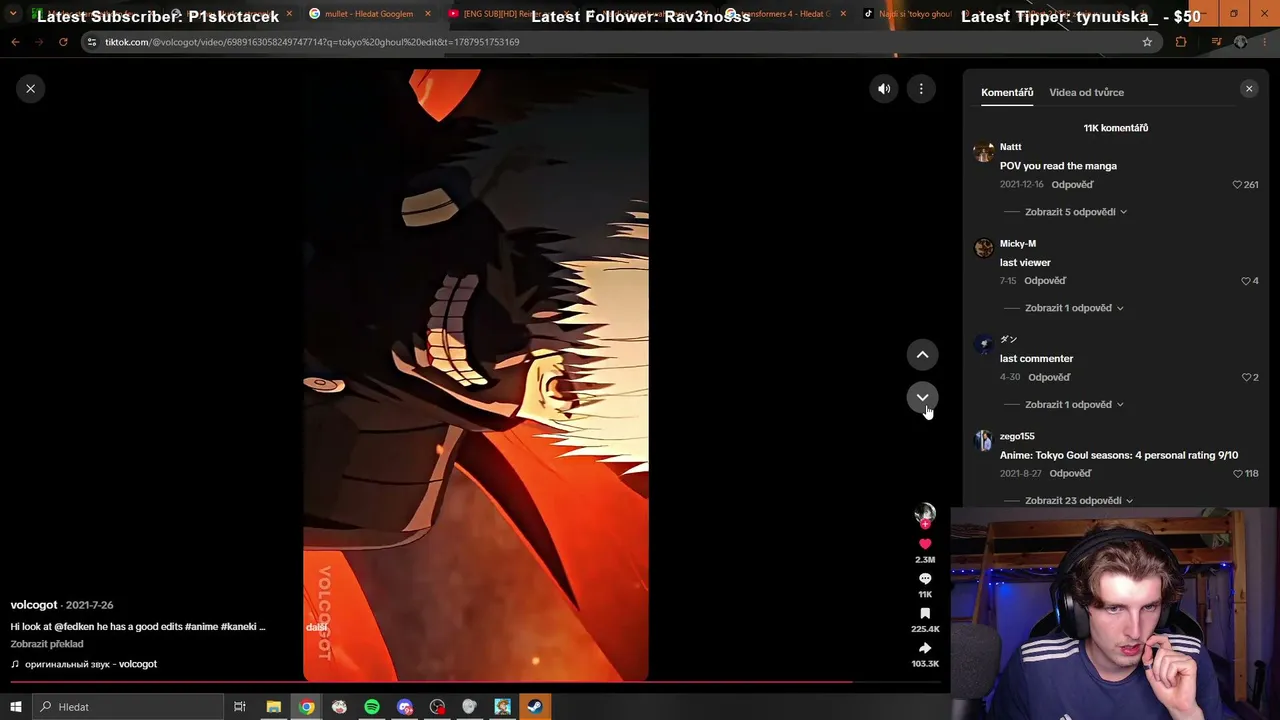Like Nattt's comment
Viewport: 1280px width, 720px height.
1238,185
